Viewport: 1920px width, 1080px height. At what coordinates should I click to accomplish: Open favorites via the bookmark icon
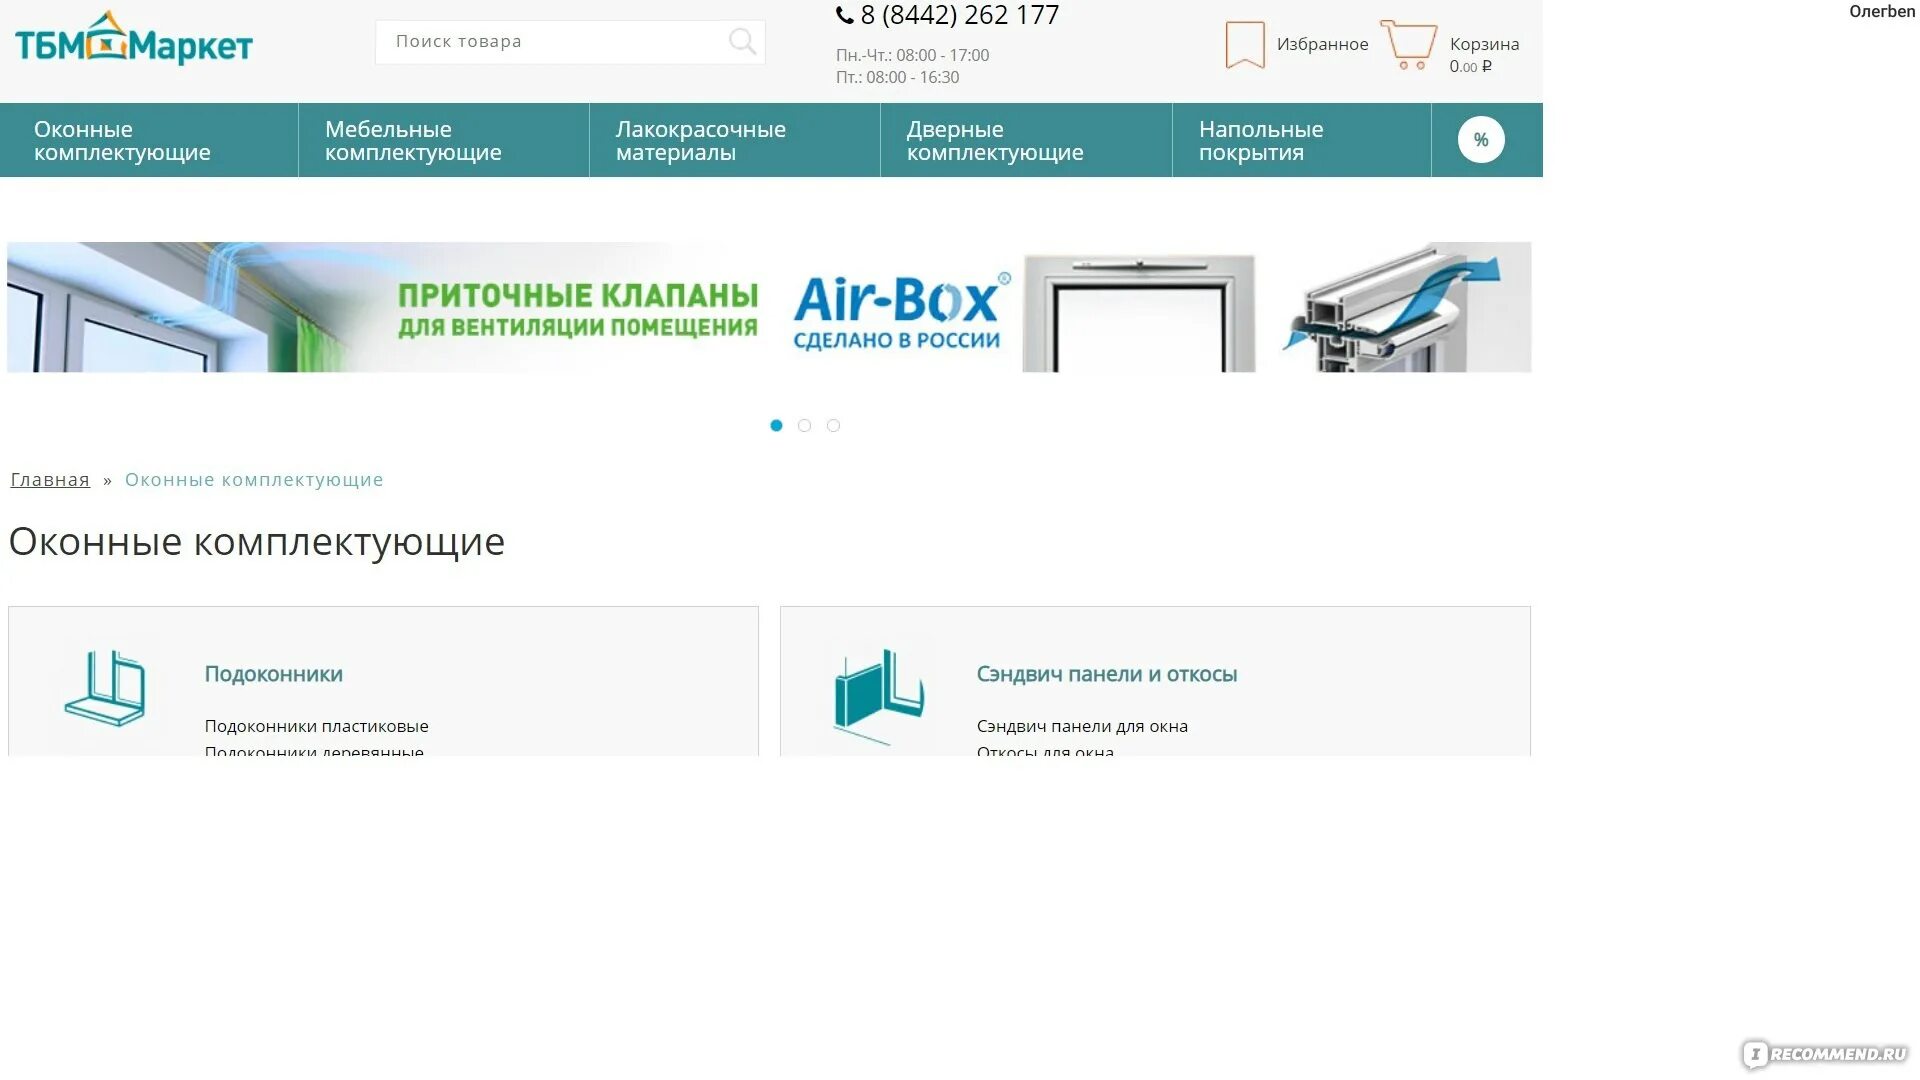pyautogui.click(x=1245, y=45)
